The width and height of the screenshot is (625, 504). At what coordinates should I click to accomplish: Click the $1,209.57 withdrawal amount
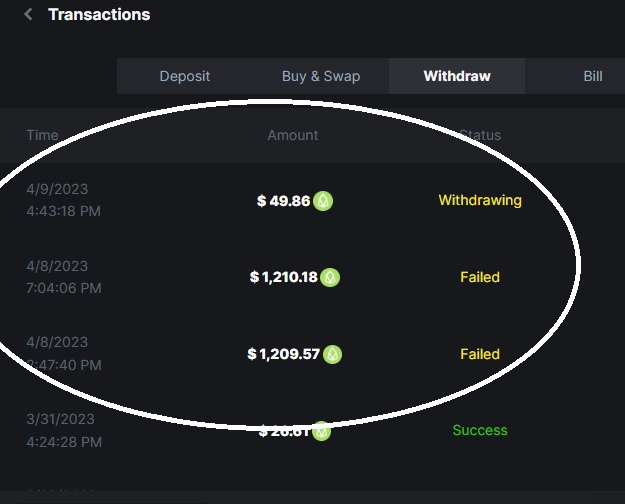click(284, 354)
